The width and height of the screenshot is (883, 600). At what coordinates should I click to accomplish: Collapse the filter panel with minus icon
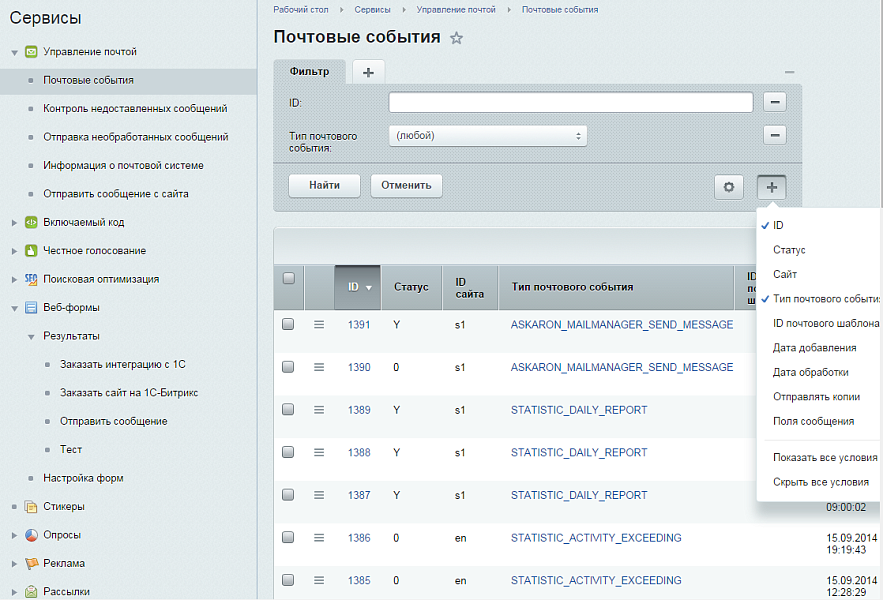789,72
